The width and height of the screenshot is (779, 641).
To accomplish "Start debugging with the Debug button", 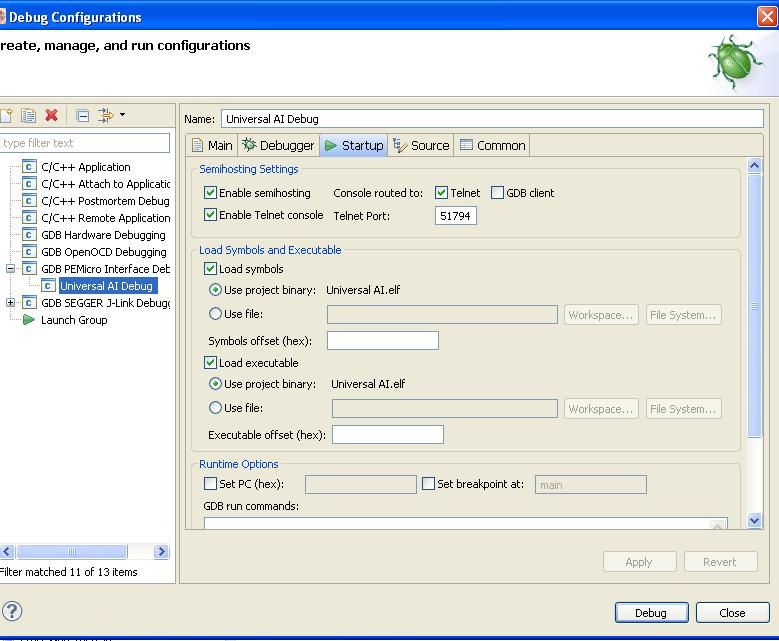I will click(x=651, y=613).
